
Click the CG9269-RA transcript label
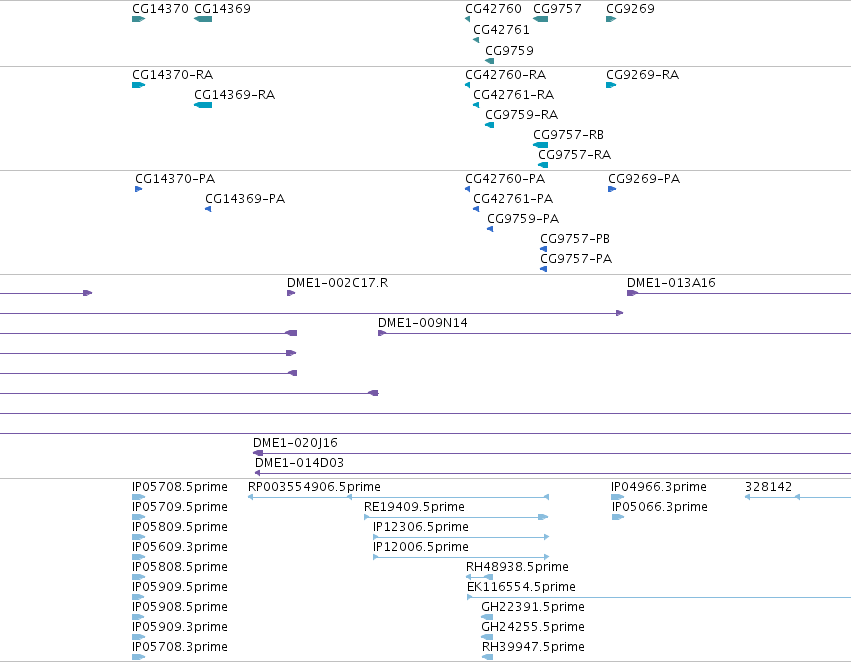point(643,75)
